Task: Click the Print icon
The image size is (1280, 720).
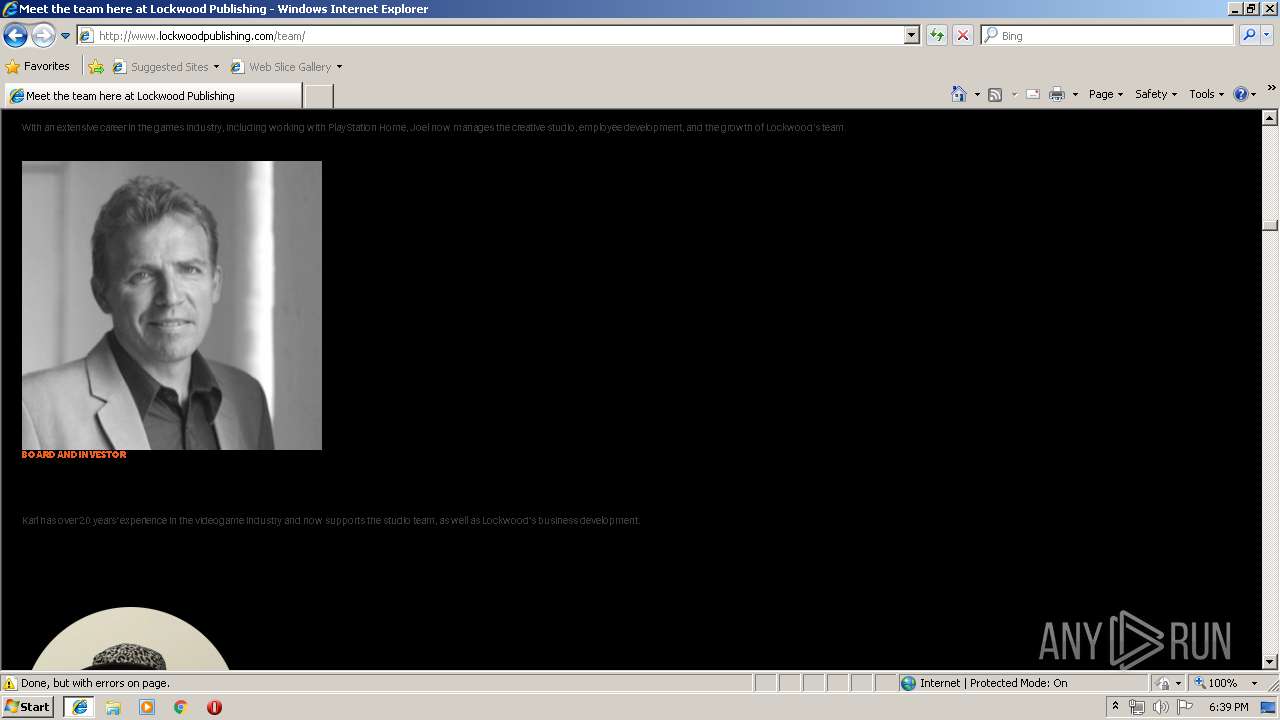Action: (1057, 94)
